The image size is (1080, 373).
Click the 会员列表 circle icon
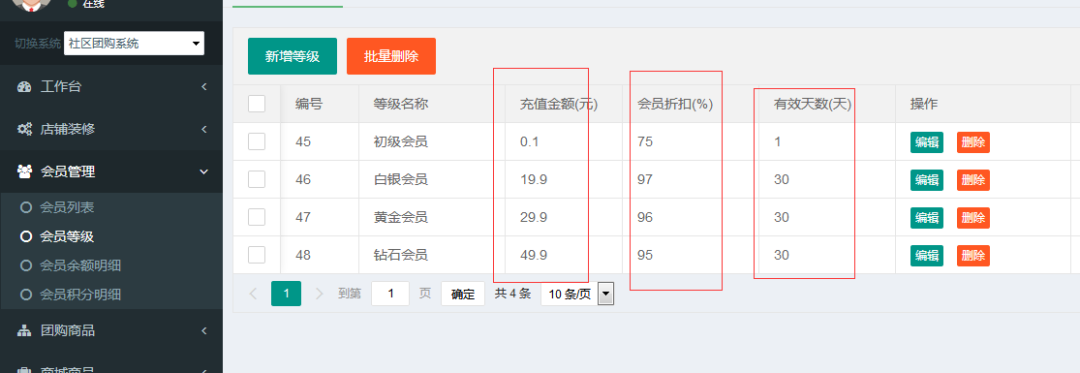(26, 207)
